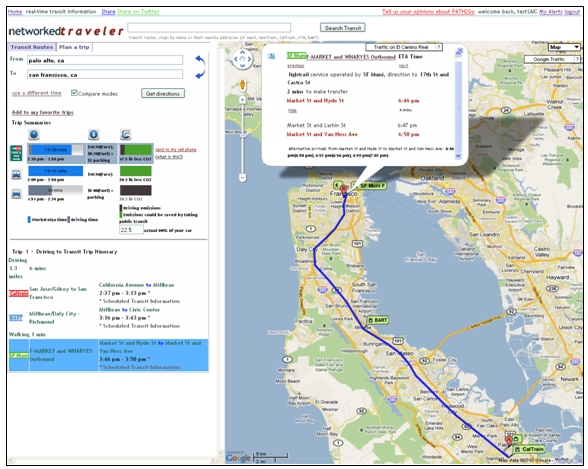Open the Home link
This screenshot has height=469, width=588.
coord(15,12)
